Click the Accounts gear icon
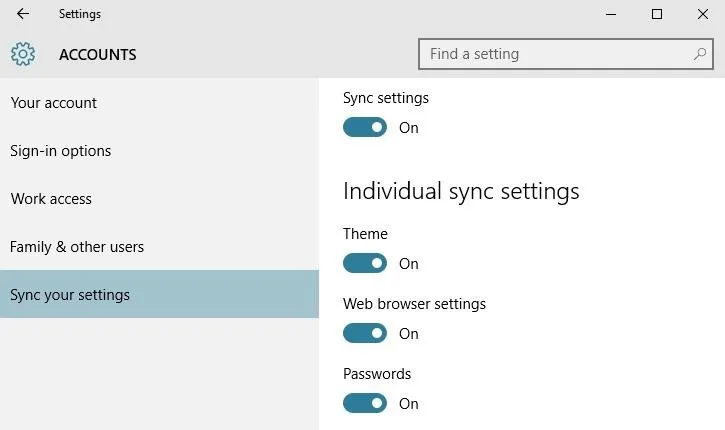Image resolution: width=725 pixels, height=430 pixels. [23, 54]
